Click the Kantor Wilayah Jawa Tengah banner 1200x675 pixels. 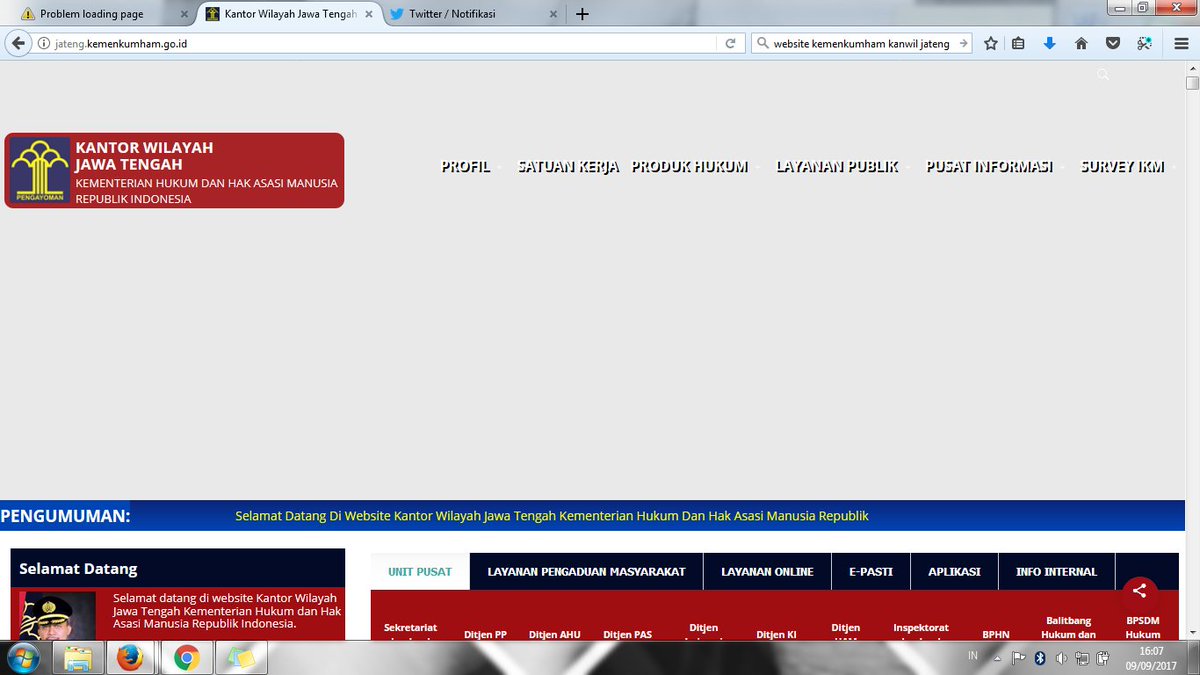click(174, 170)
